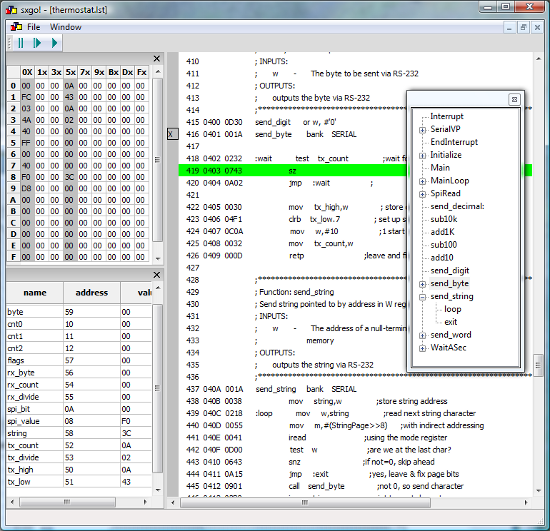The image size is (550, 531).
Task: Expand the WaitASec tree node
Action: 422,348
